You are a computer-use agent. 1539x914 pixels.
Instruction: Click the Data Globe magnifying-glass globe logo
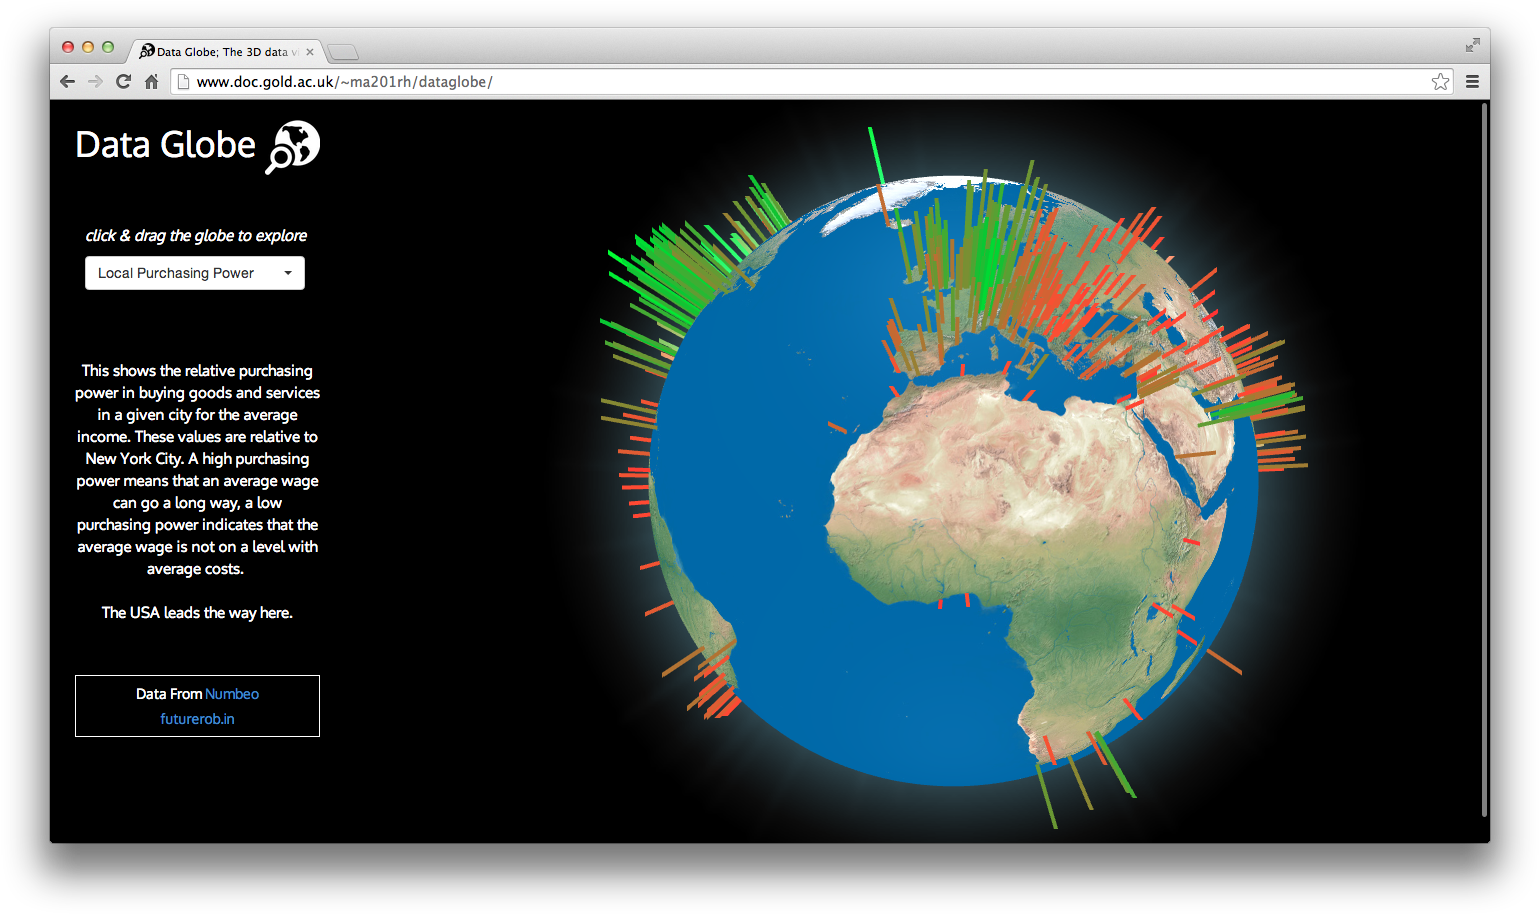293,146
